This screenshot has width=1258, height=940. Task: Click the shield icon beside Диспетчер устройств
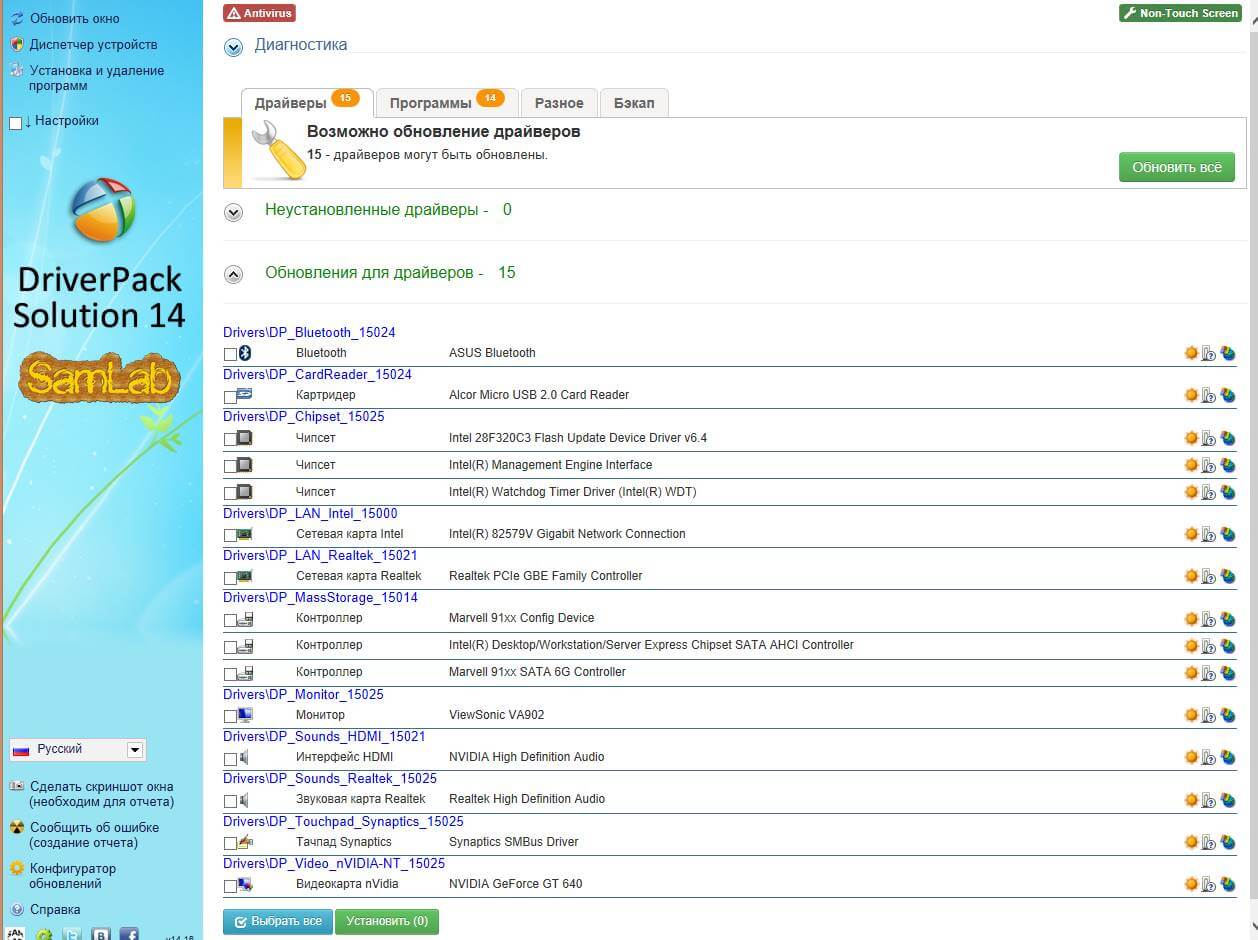tap(17, 45)
